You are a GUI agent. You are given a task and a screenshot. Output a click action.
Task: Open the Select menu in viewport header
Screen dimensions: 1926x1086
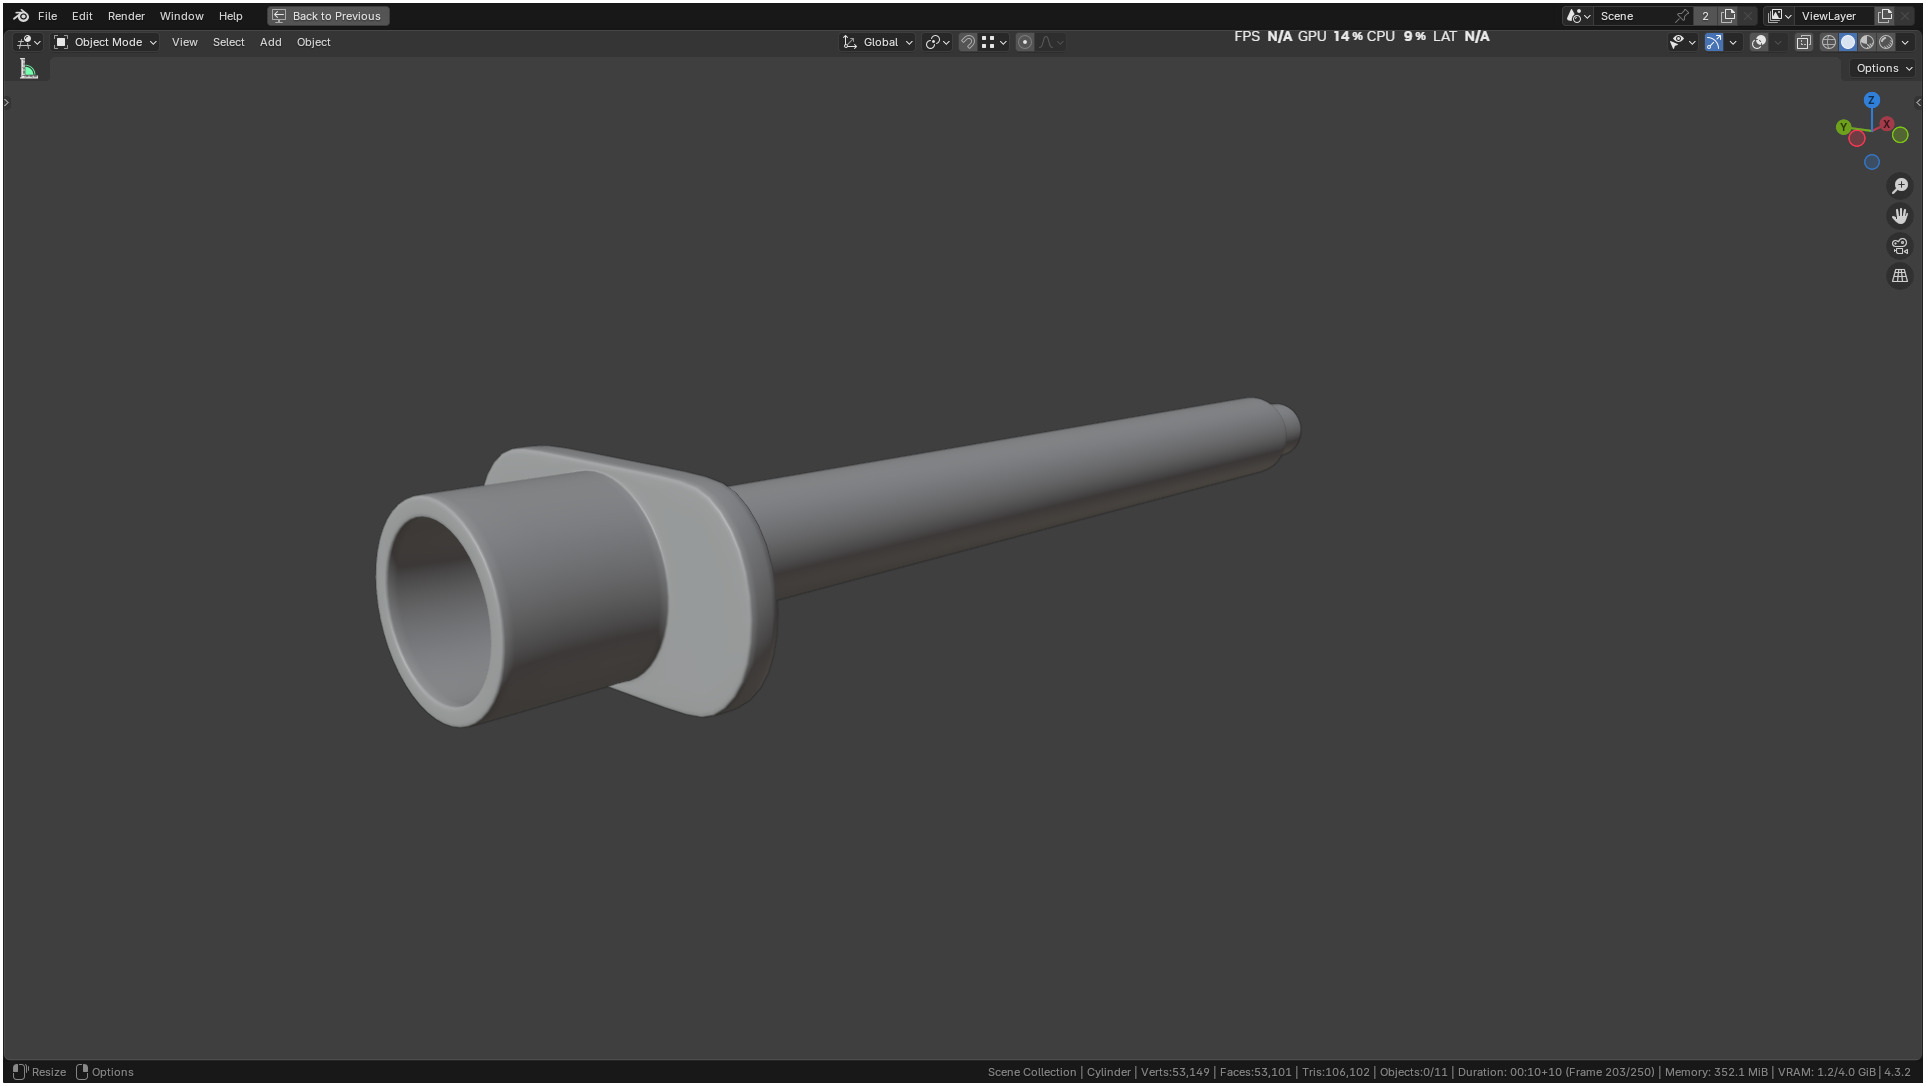pos(228,42)
